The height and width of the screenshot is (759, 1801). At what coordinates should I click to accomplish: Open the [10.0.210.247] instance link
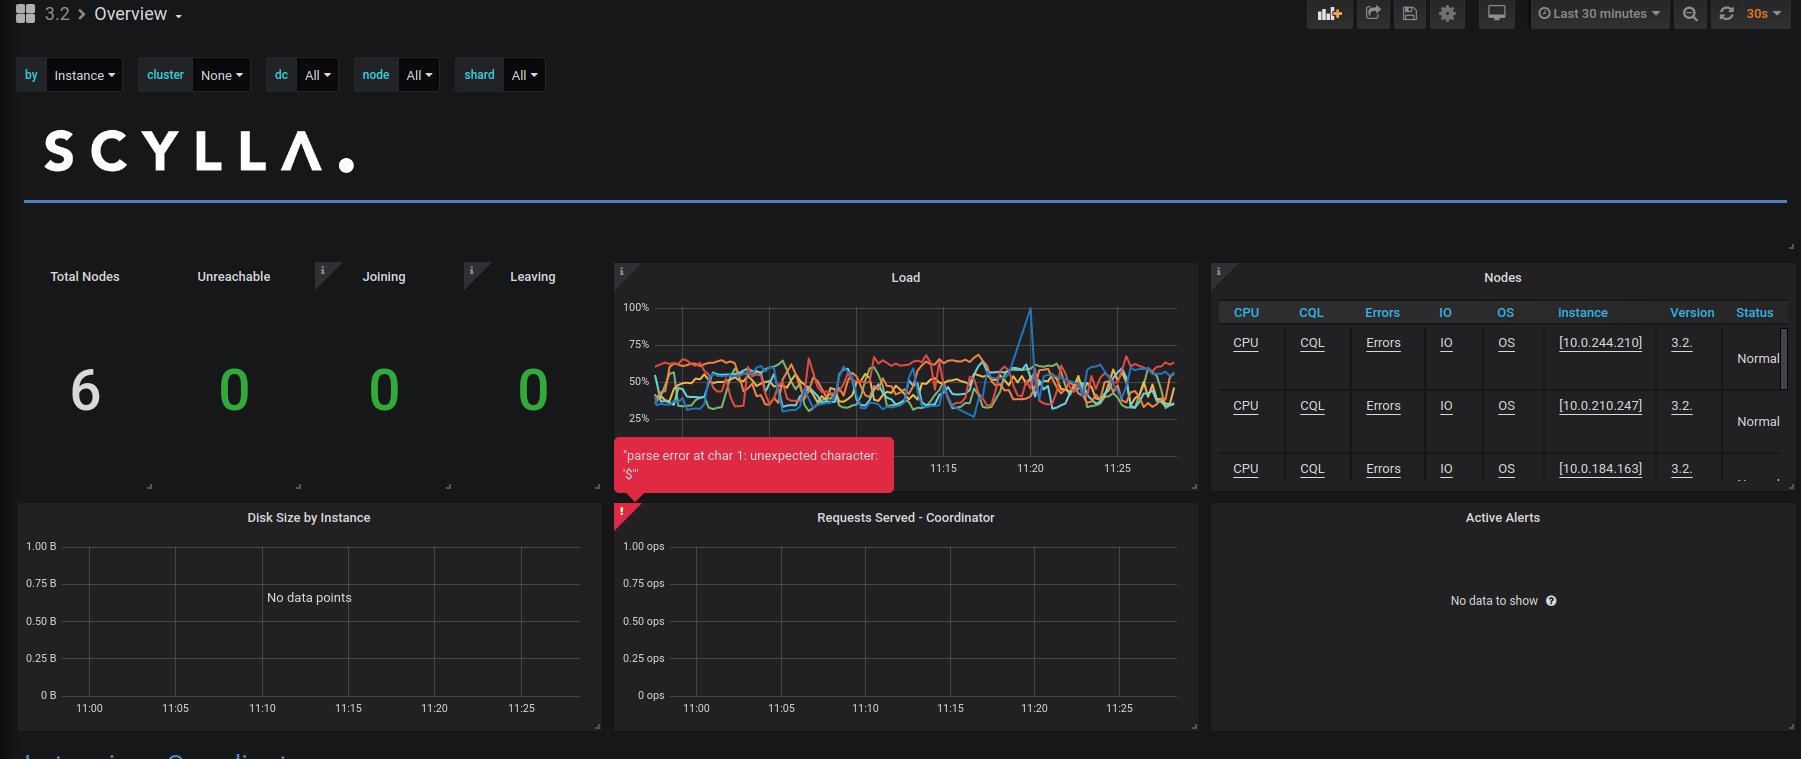pos(1600,406)
